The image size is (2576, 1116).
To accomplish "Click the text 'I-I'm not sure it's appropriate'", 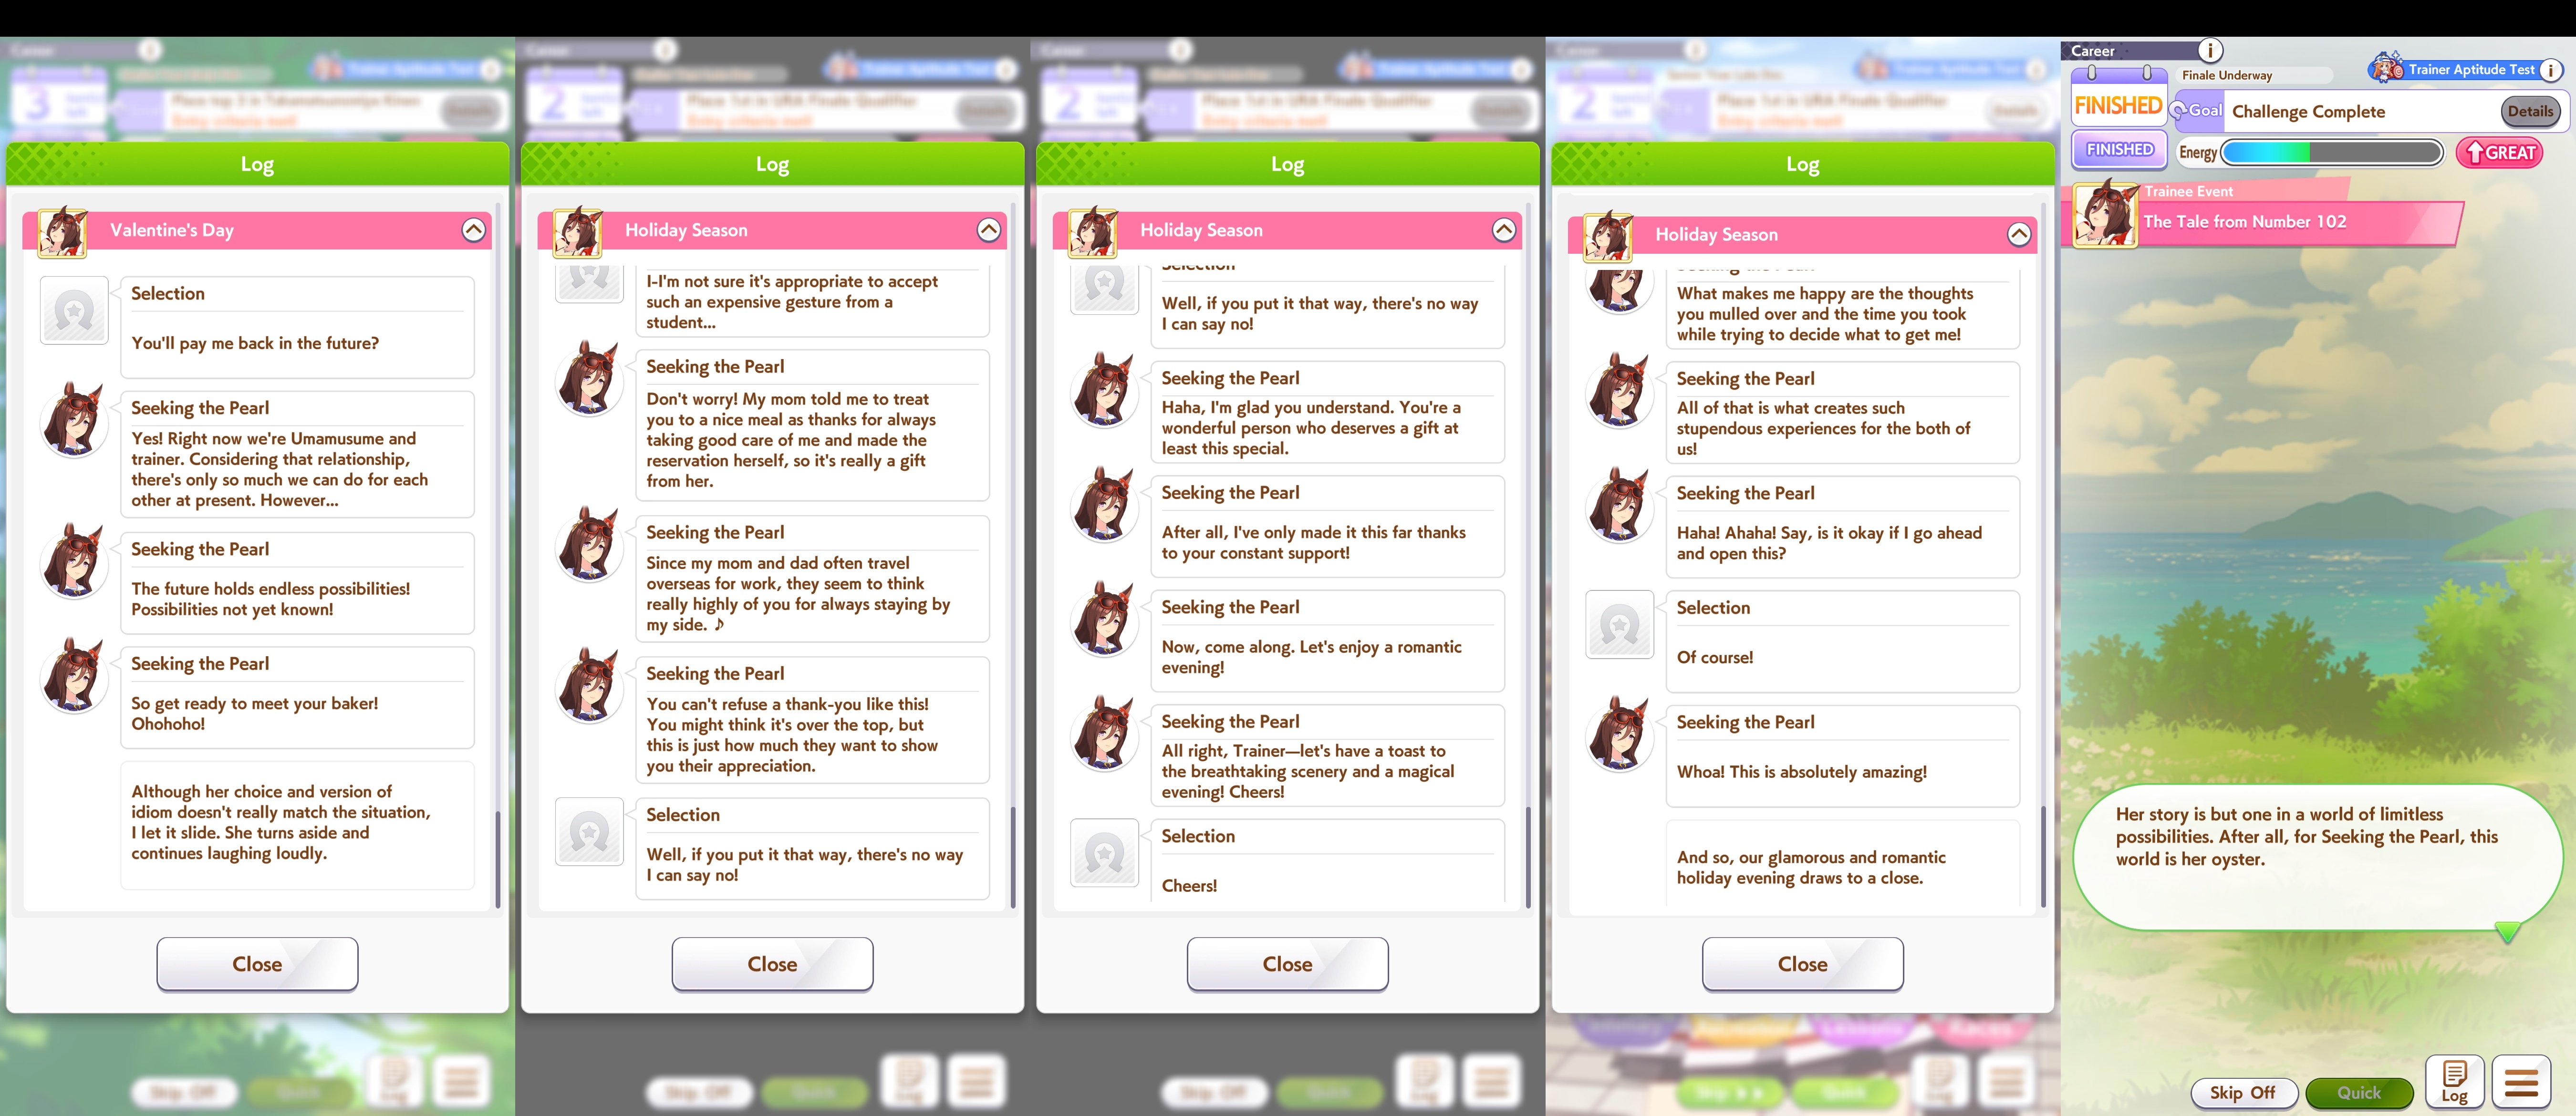I will tap(792, 301).
